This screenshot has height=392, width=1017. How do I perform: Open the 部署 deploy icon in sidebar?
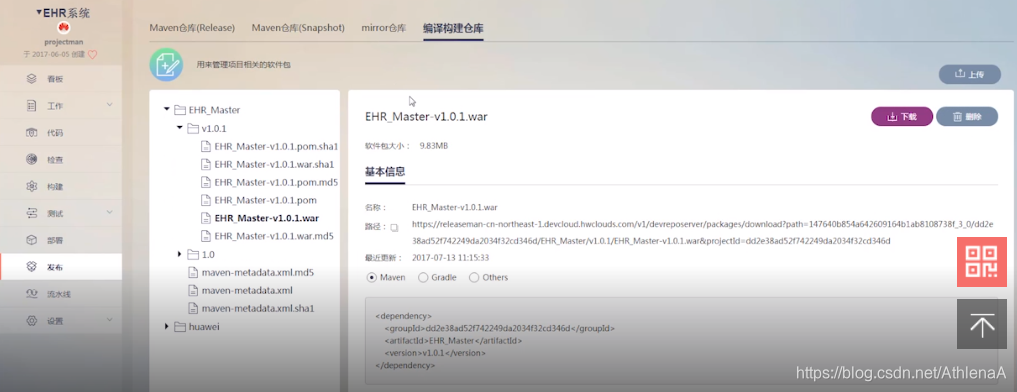32,240
